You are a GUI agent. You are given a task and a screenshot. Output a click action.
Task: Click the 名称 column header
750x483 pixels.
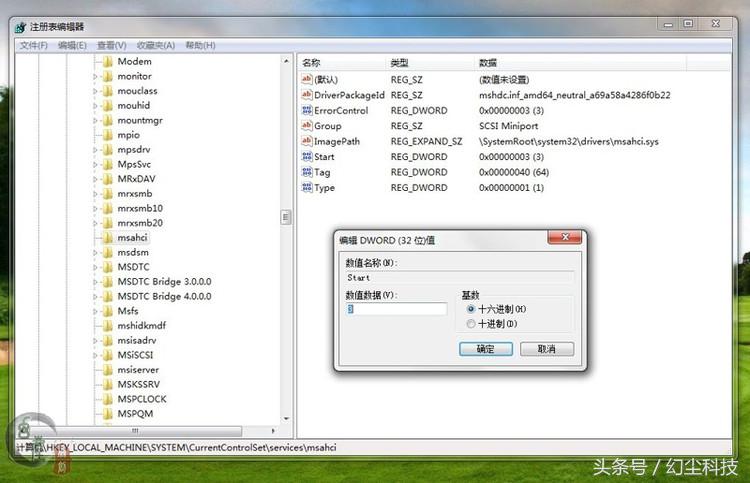coord(342,63)
